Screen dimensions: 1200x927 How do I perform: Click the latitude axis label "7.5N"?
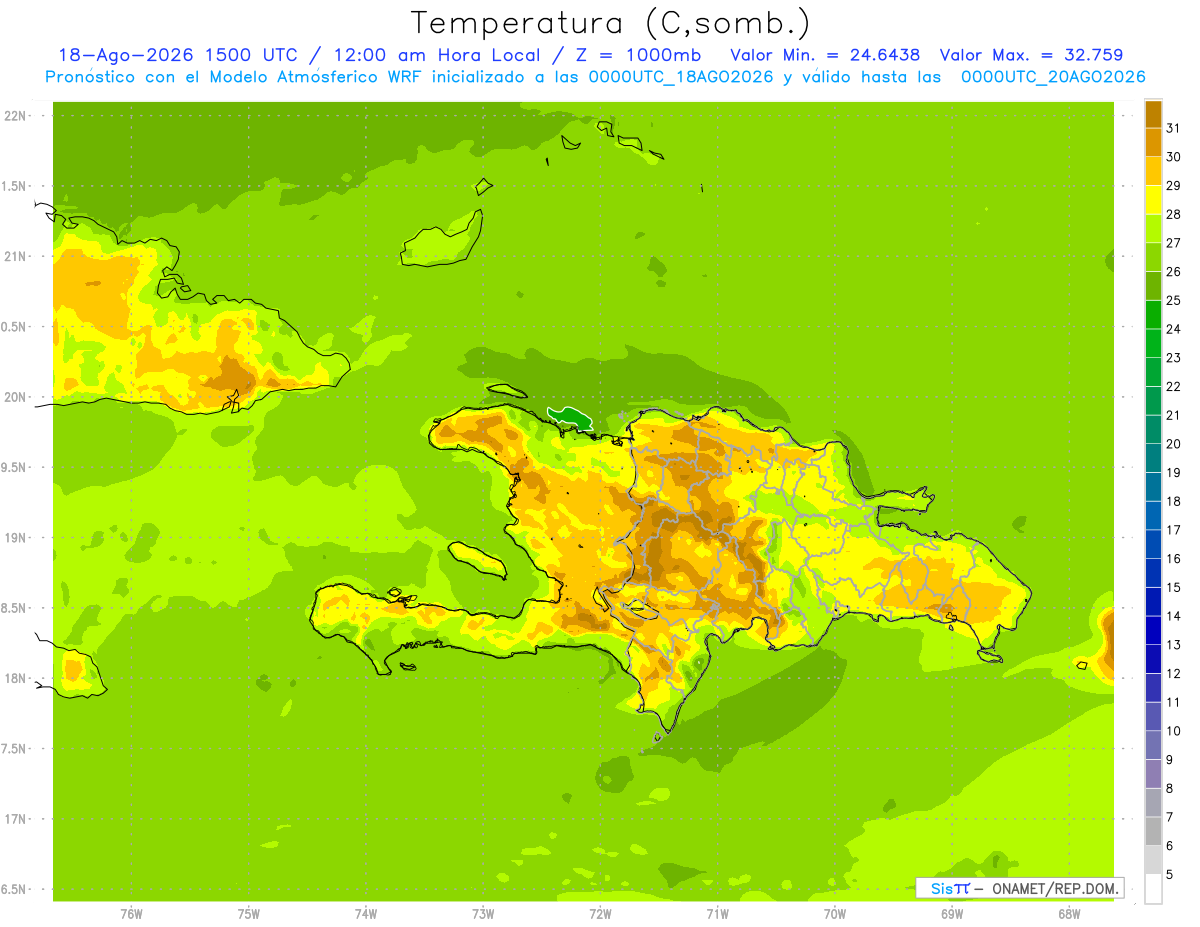(x=15, y=748)
